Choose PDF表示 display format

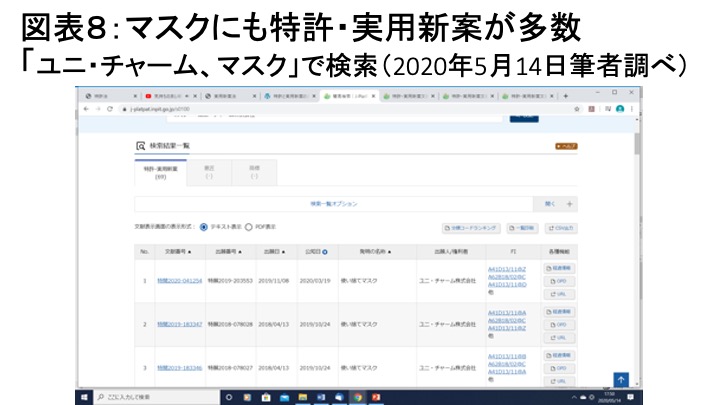tap(248, 227)
